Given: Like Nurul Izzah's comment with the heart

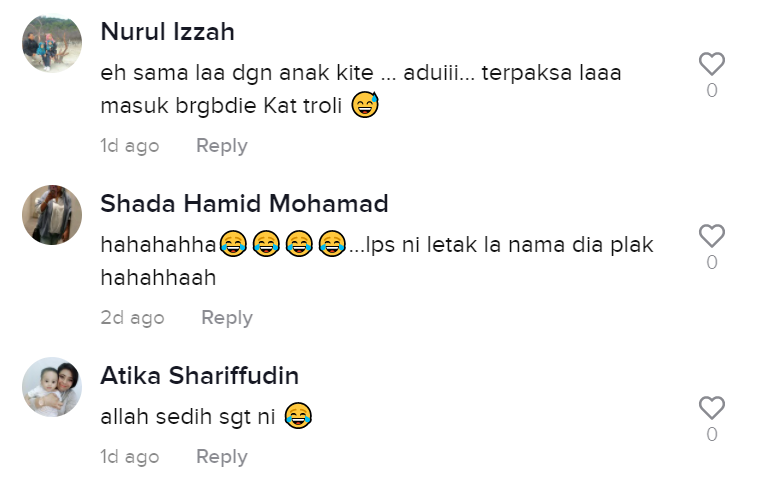Looking at the screenshot, I should coord(711,63).
